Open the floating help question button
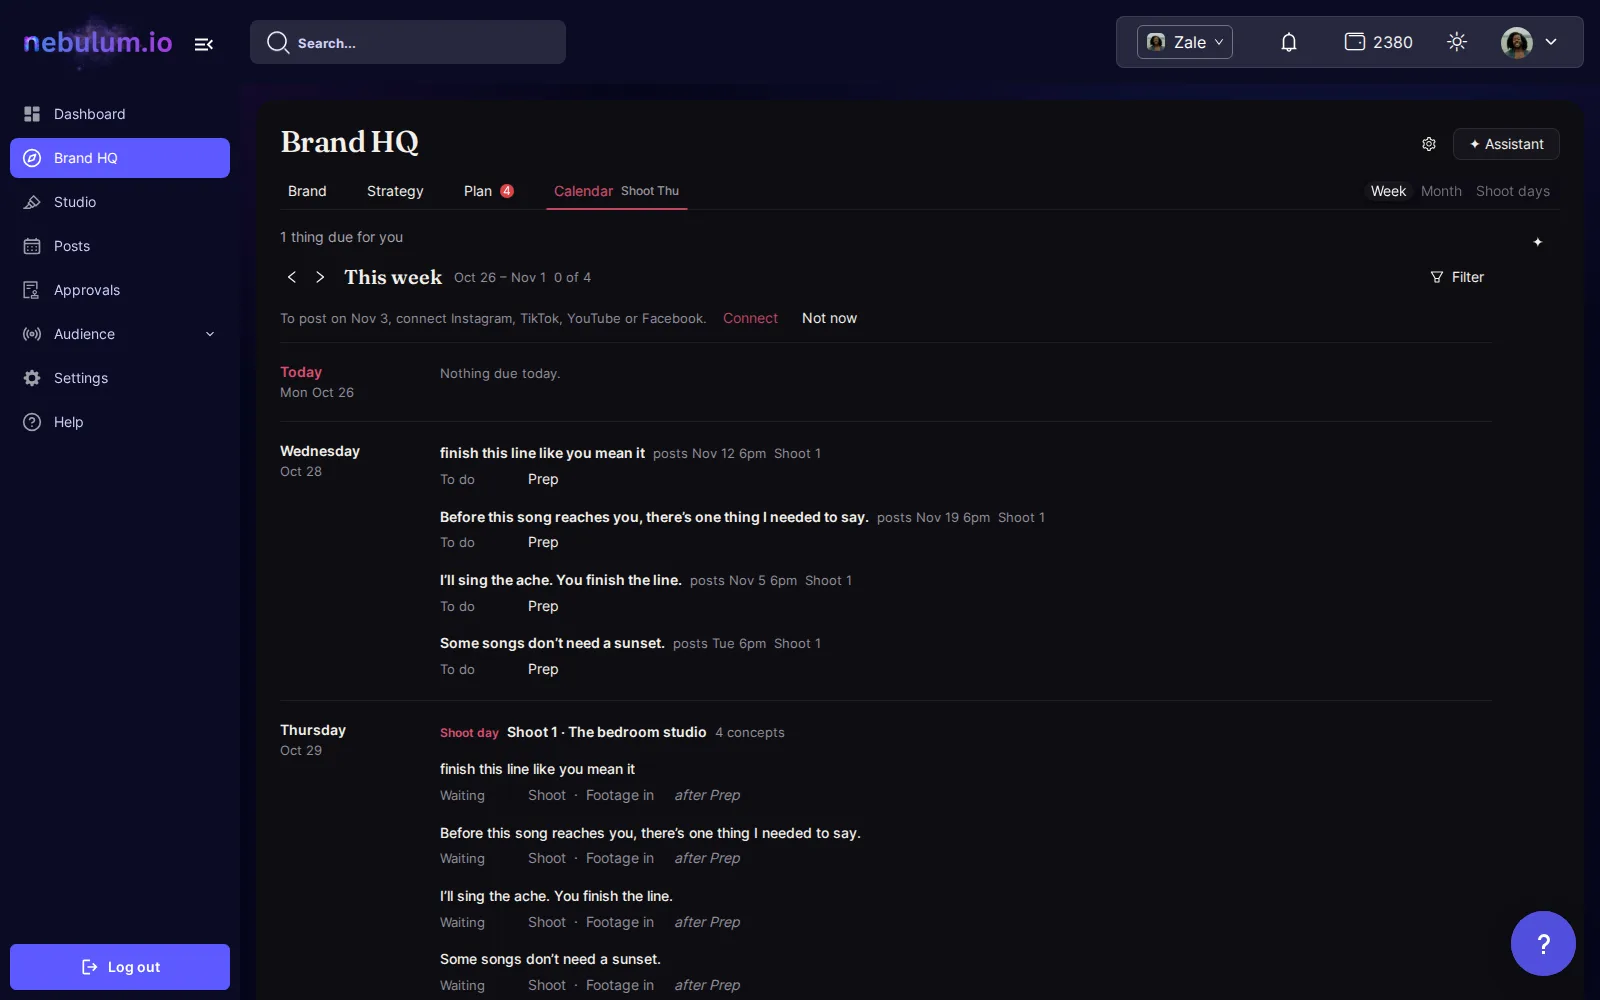Viewport: 1600px width, 1000px height. coord(1543,943)
